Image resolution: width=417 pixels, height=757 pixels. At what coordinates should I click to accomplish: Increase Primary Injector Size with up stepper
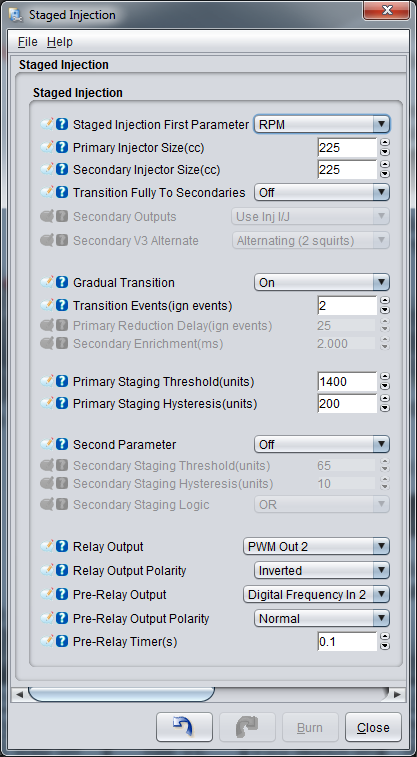(385, 143)
